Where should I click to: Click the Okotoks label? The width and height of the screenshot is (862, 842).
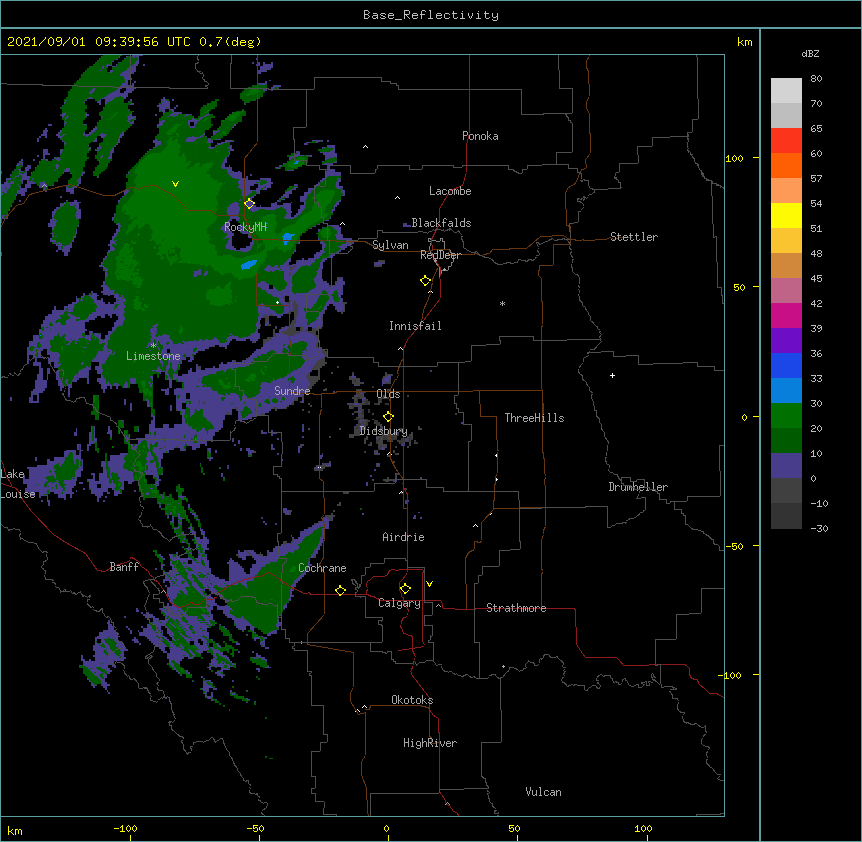pyautogui.click(x=412, y=700)
